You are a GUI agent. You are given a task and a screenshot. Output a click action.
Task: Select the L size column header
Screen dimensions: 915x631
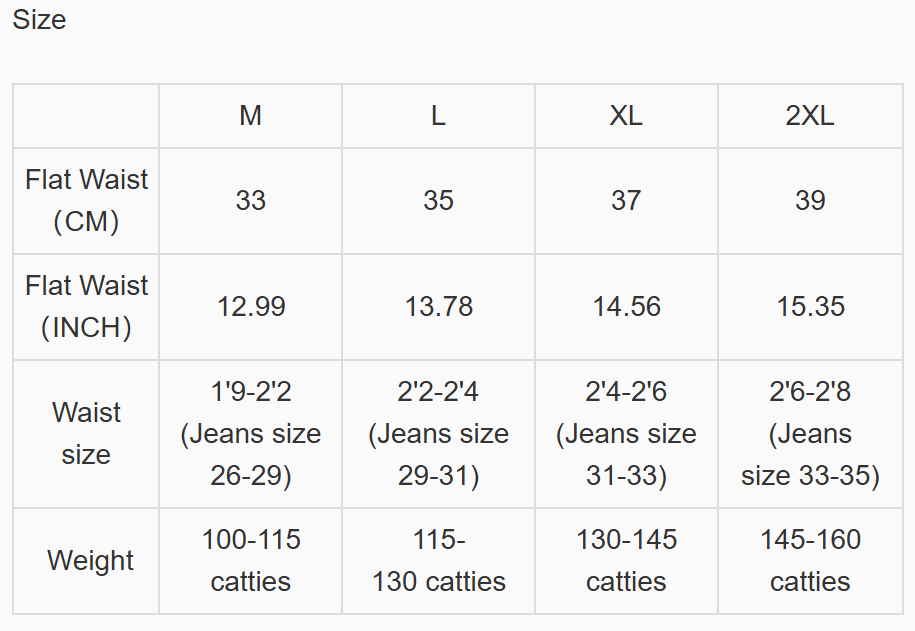point(438,116)
